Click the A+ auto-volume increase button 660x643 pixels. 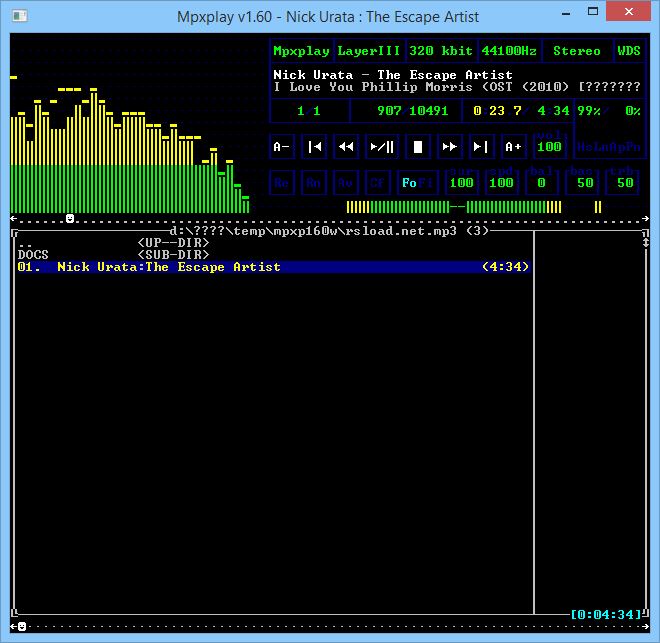pos(514,147)
